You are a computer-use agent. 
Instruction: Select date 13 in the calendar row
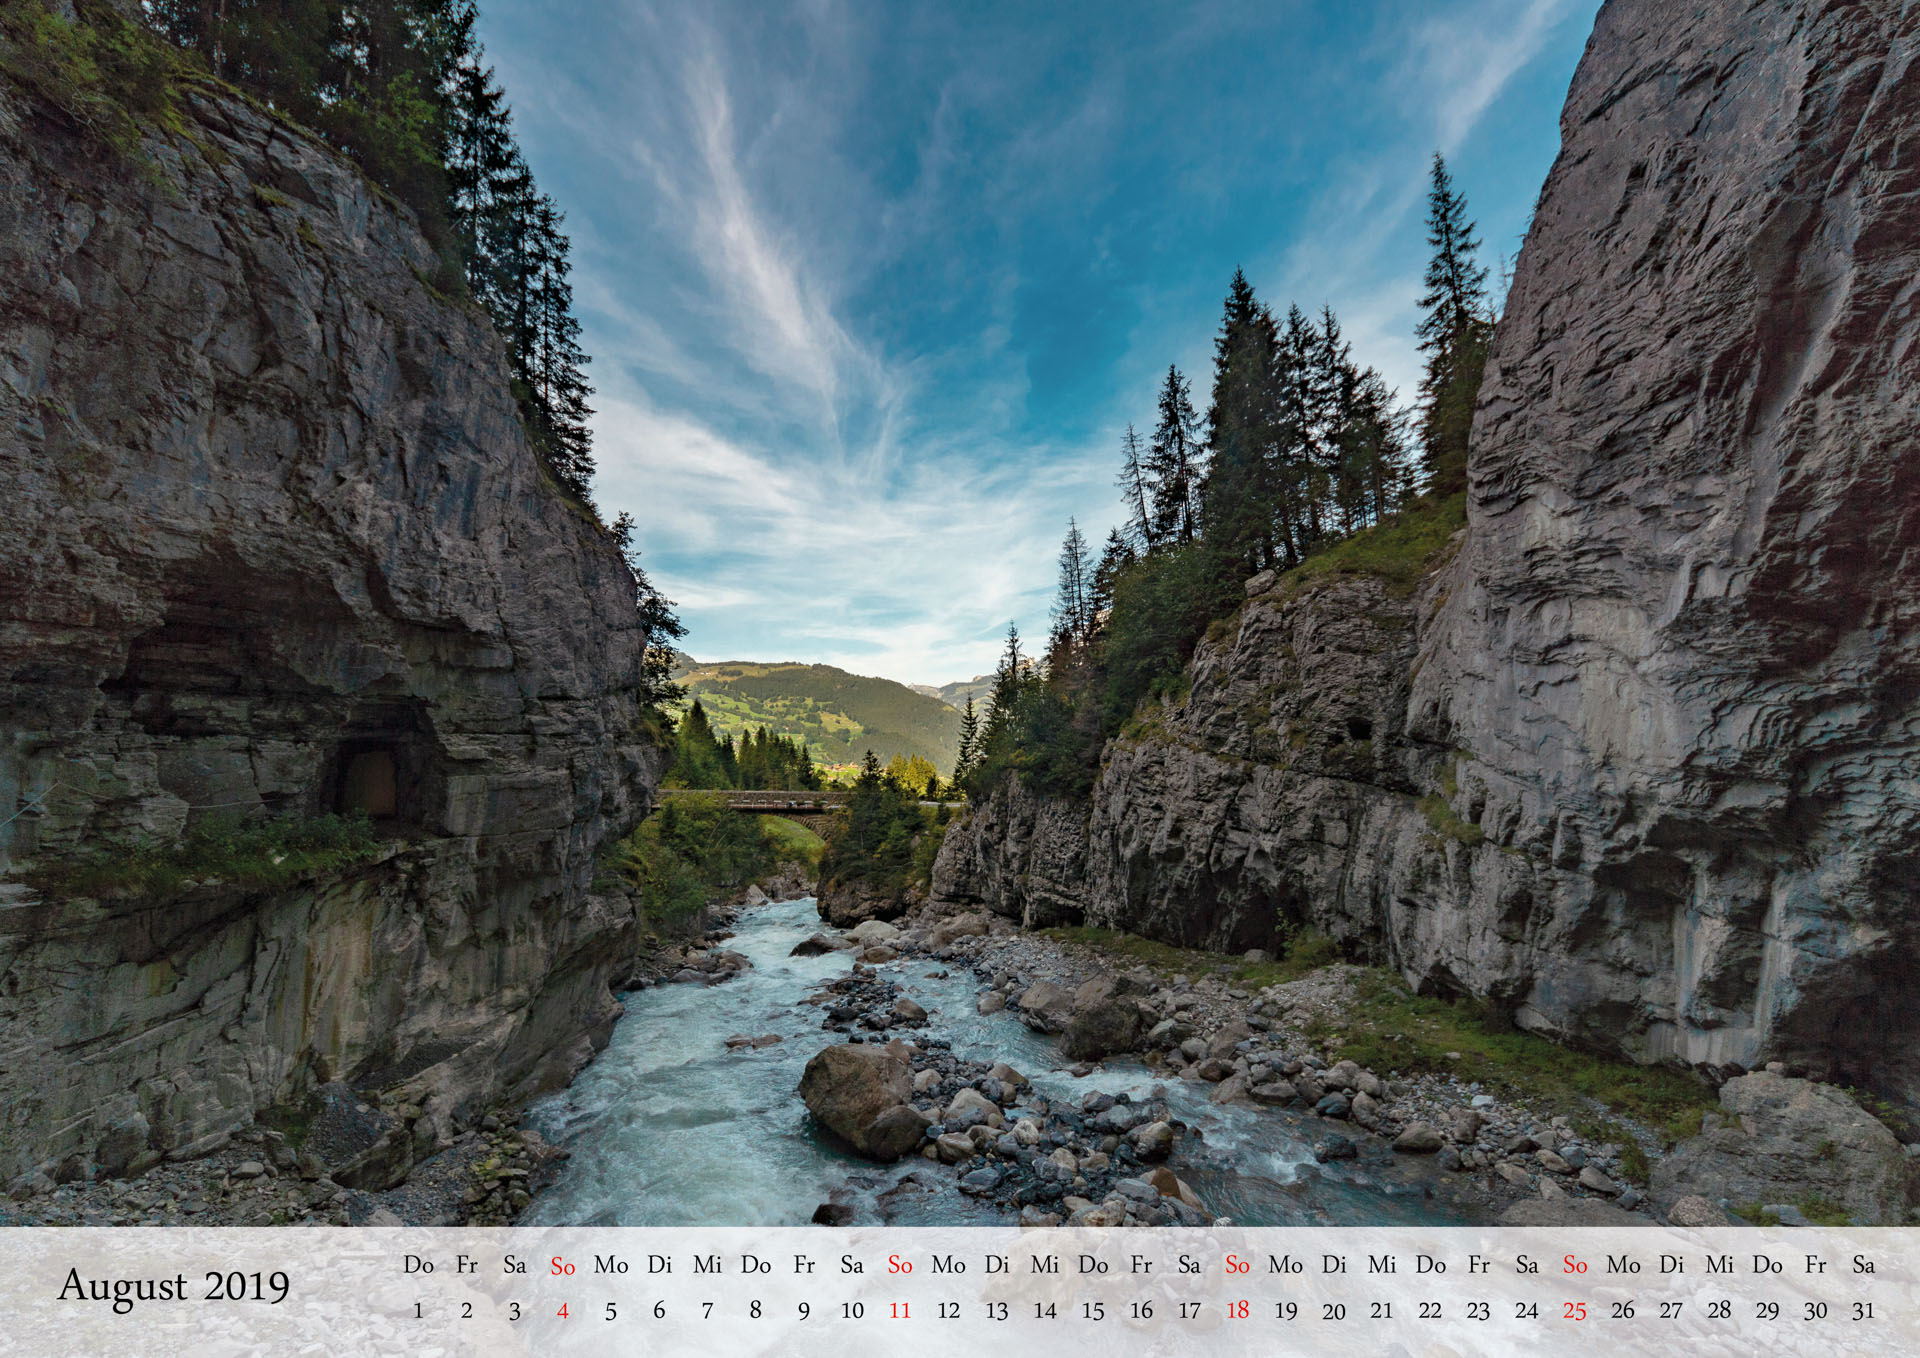tap(996, 1310)
